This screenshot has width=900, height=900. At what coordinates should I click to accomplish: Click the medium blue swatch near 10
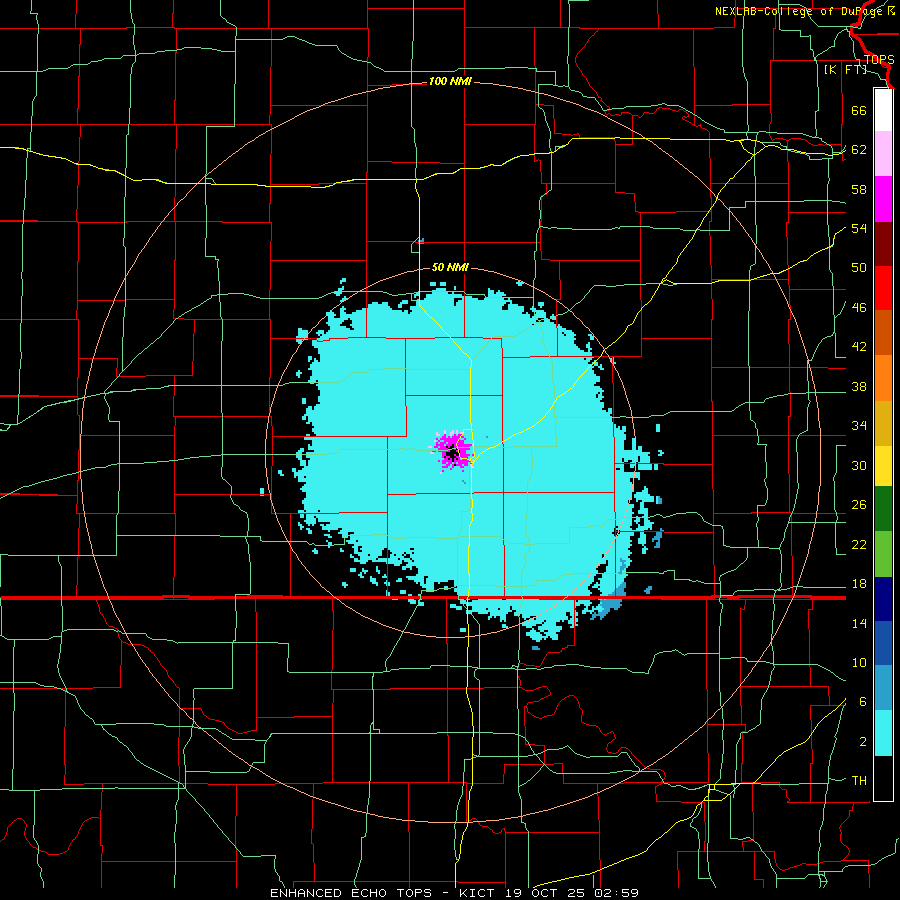coord(883,644)
